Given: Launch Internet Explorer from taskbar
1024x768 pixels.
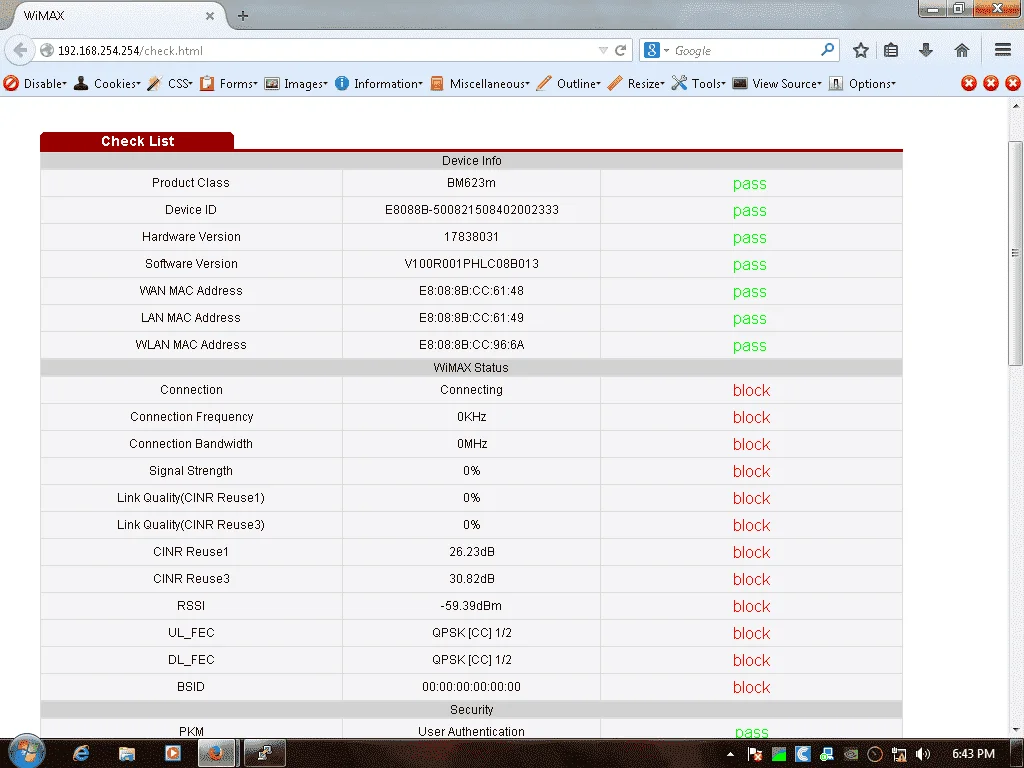Looking at the screenshot, I should 81,754.
